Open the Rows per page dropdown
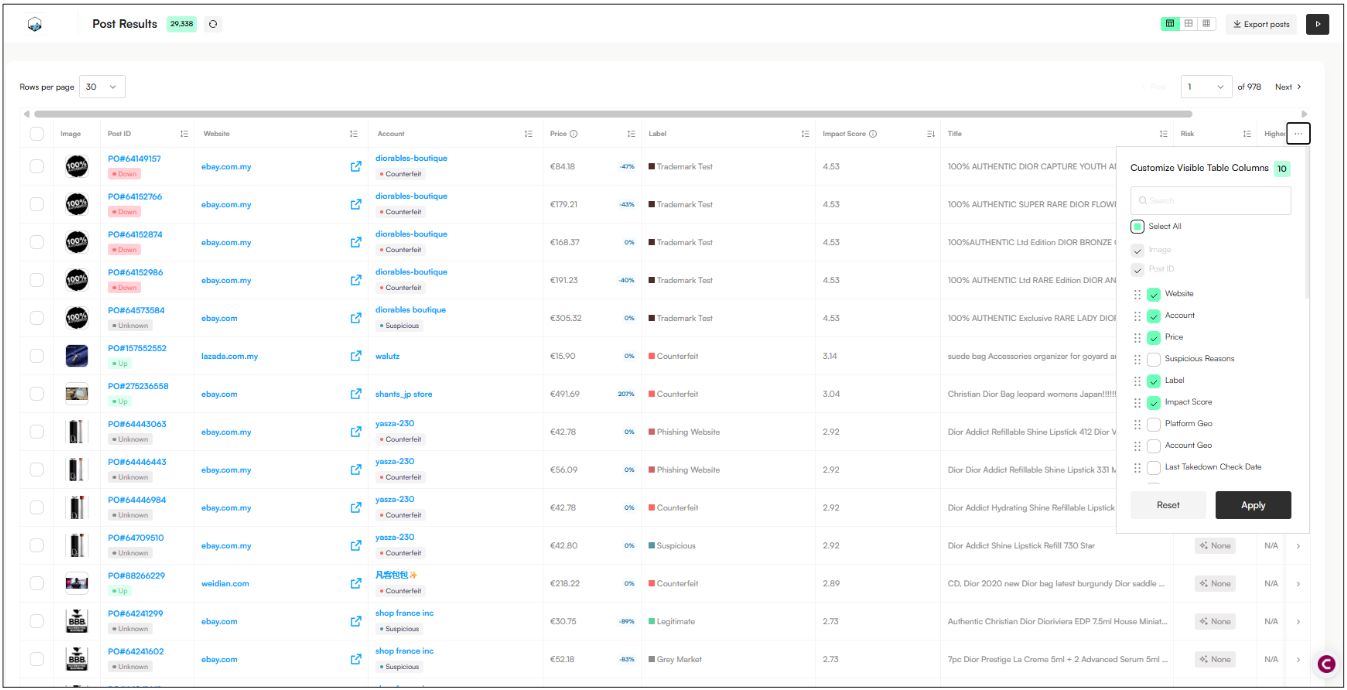Screen dimensions: 1347x690 102,87
